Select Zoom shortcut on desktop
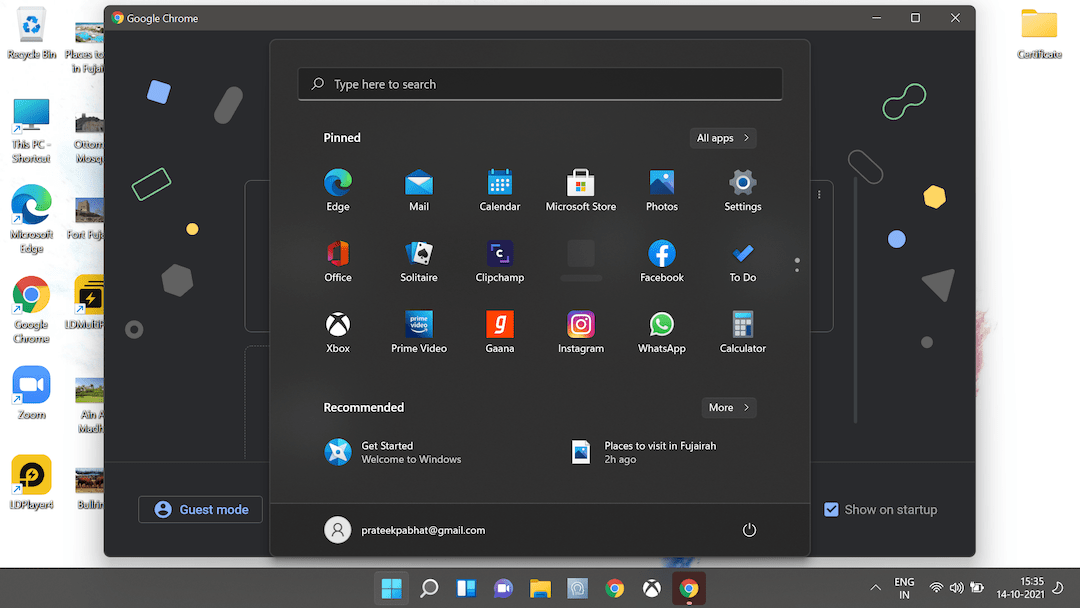Image resolution: width=1080 pixels, height=608 pixels. (31, 393)
